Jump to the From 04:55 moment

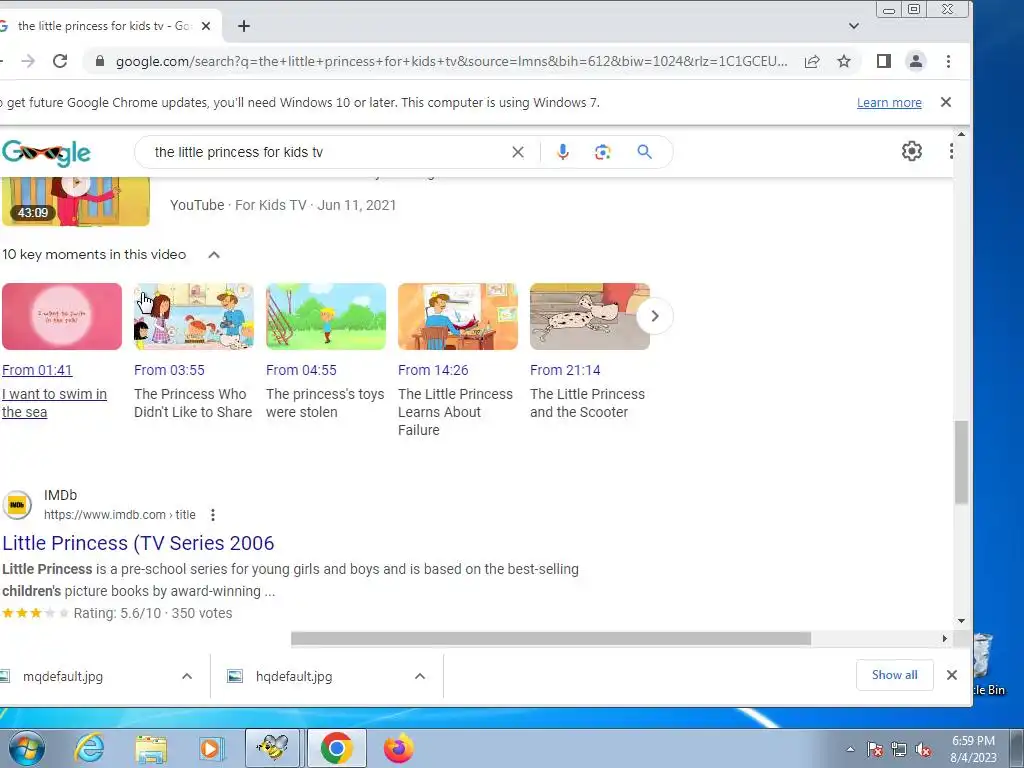pos(301,370)
